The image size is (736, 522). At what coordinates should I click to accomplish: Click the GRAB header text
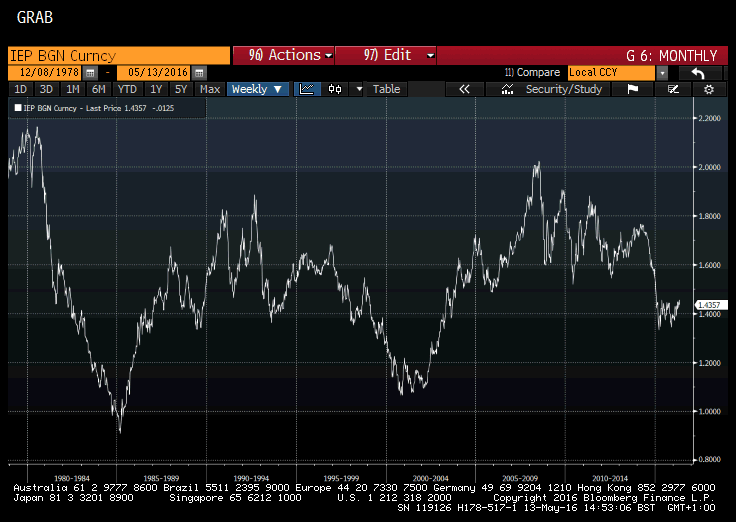point(35,17)
